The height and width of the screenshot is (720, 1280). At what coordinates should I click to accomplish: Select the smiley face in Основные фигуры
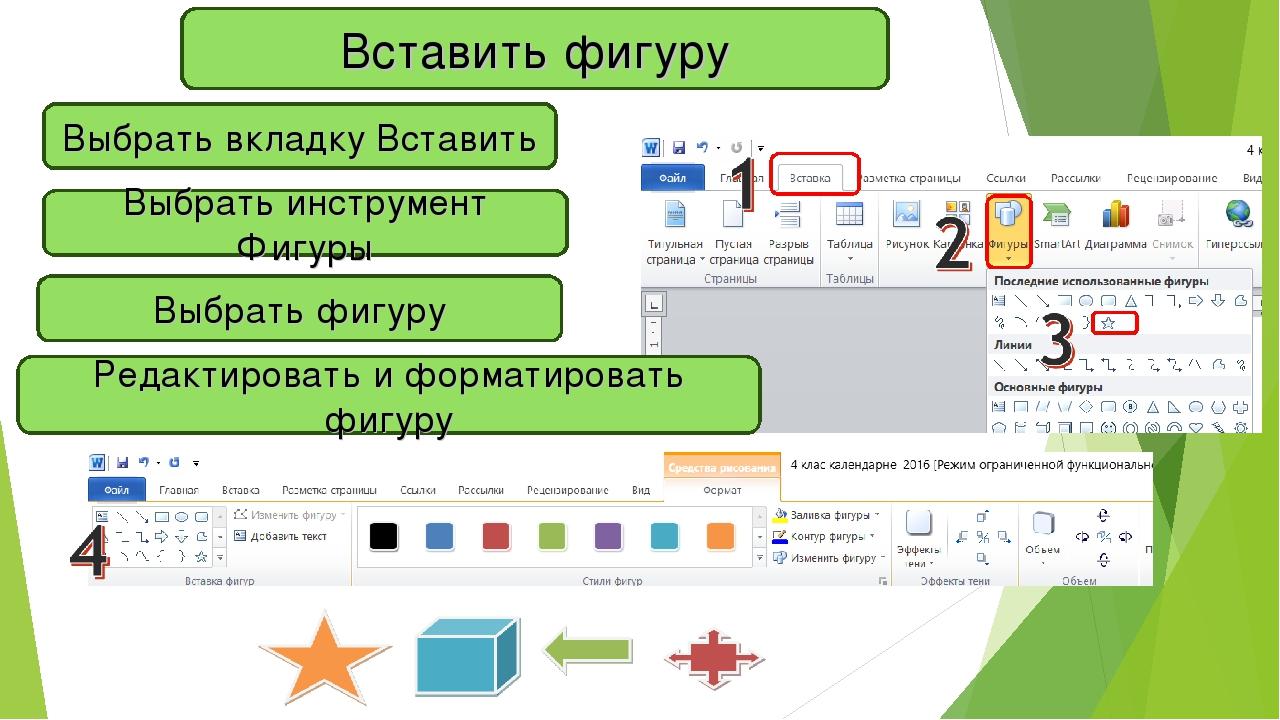pos(1107,427)
